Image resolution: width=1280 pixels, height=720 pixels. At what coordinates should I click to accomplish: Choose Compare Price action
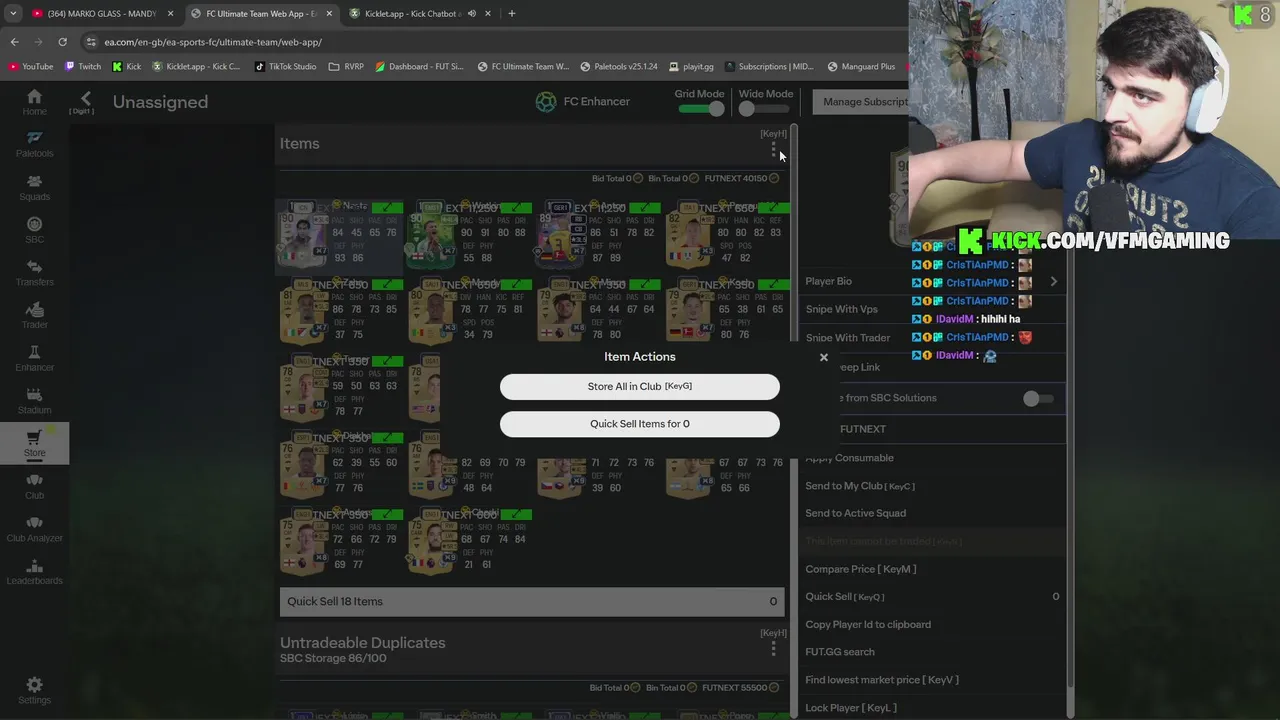click(861, 569)
